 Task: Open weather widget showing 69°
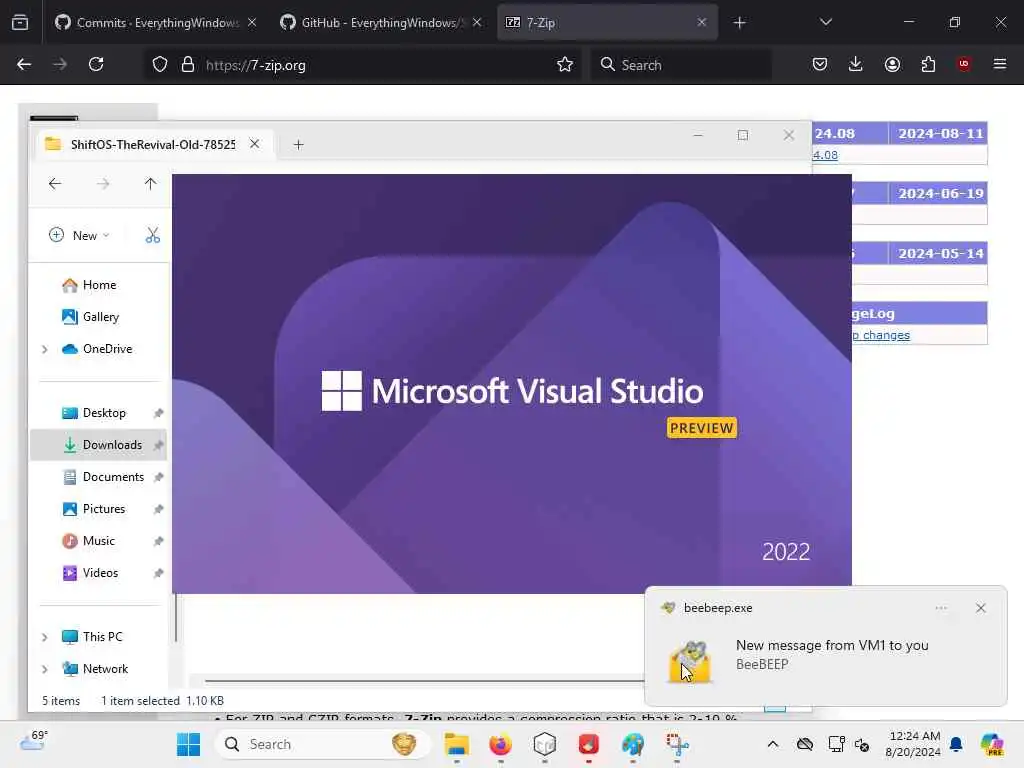point(33,741)
